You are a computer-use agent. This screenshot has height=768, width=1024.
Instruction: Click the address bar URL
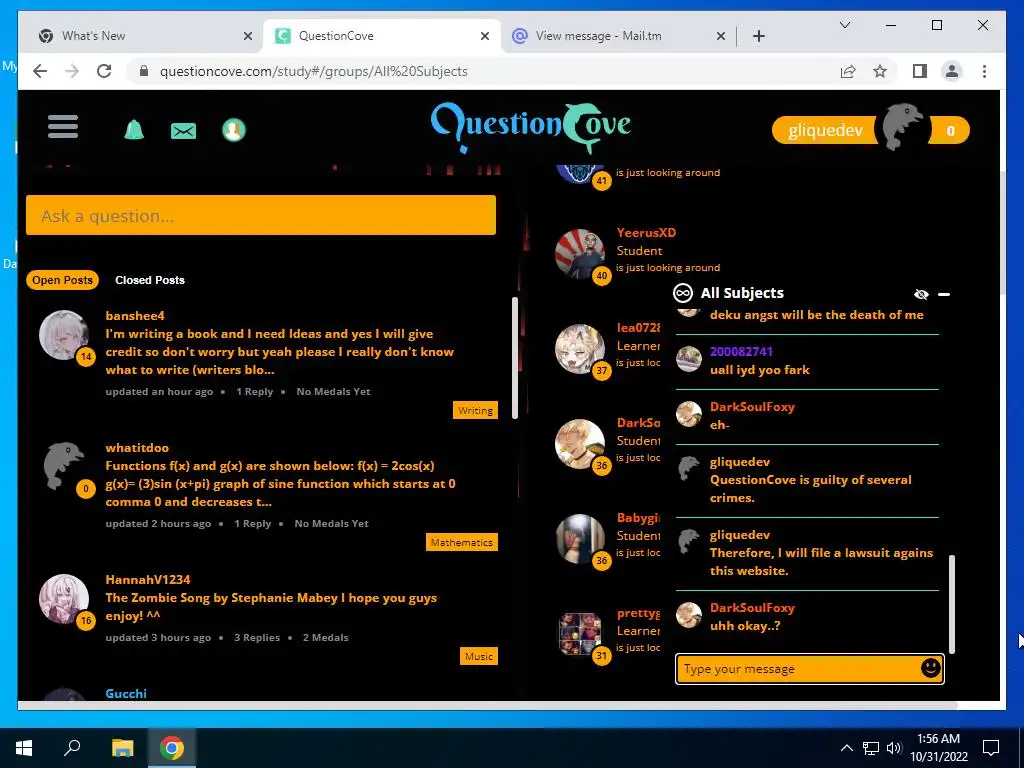[313, 71]
